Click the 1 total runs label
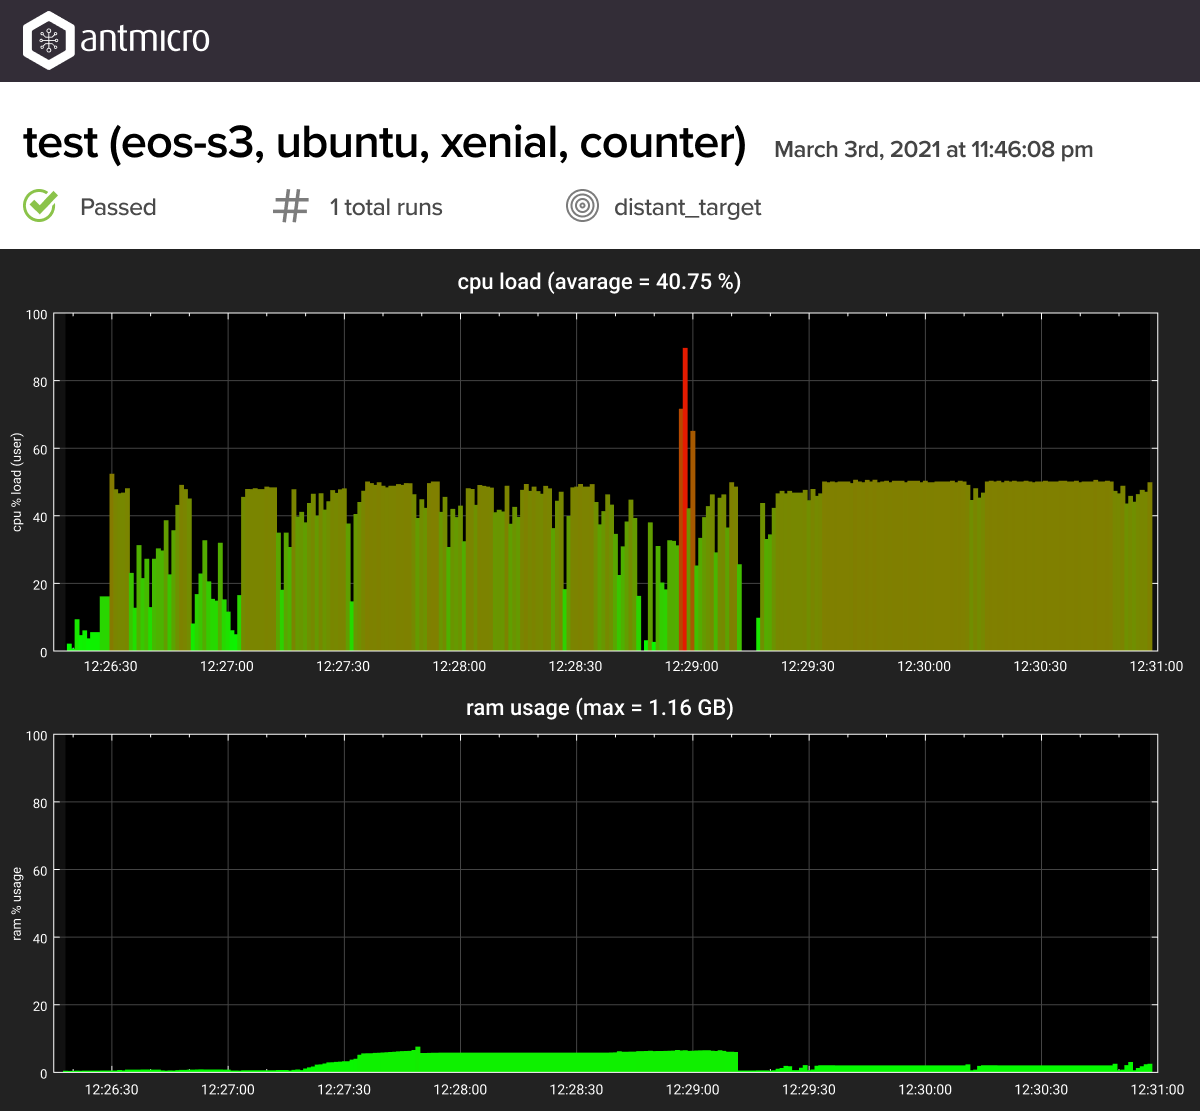The image size is (1200, 1111). tap(386, 207)
